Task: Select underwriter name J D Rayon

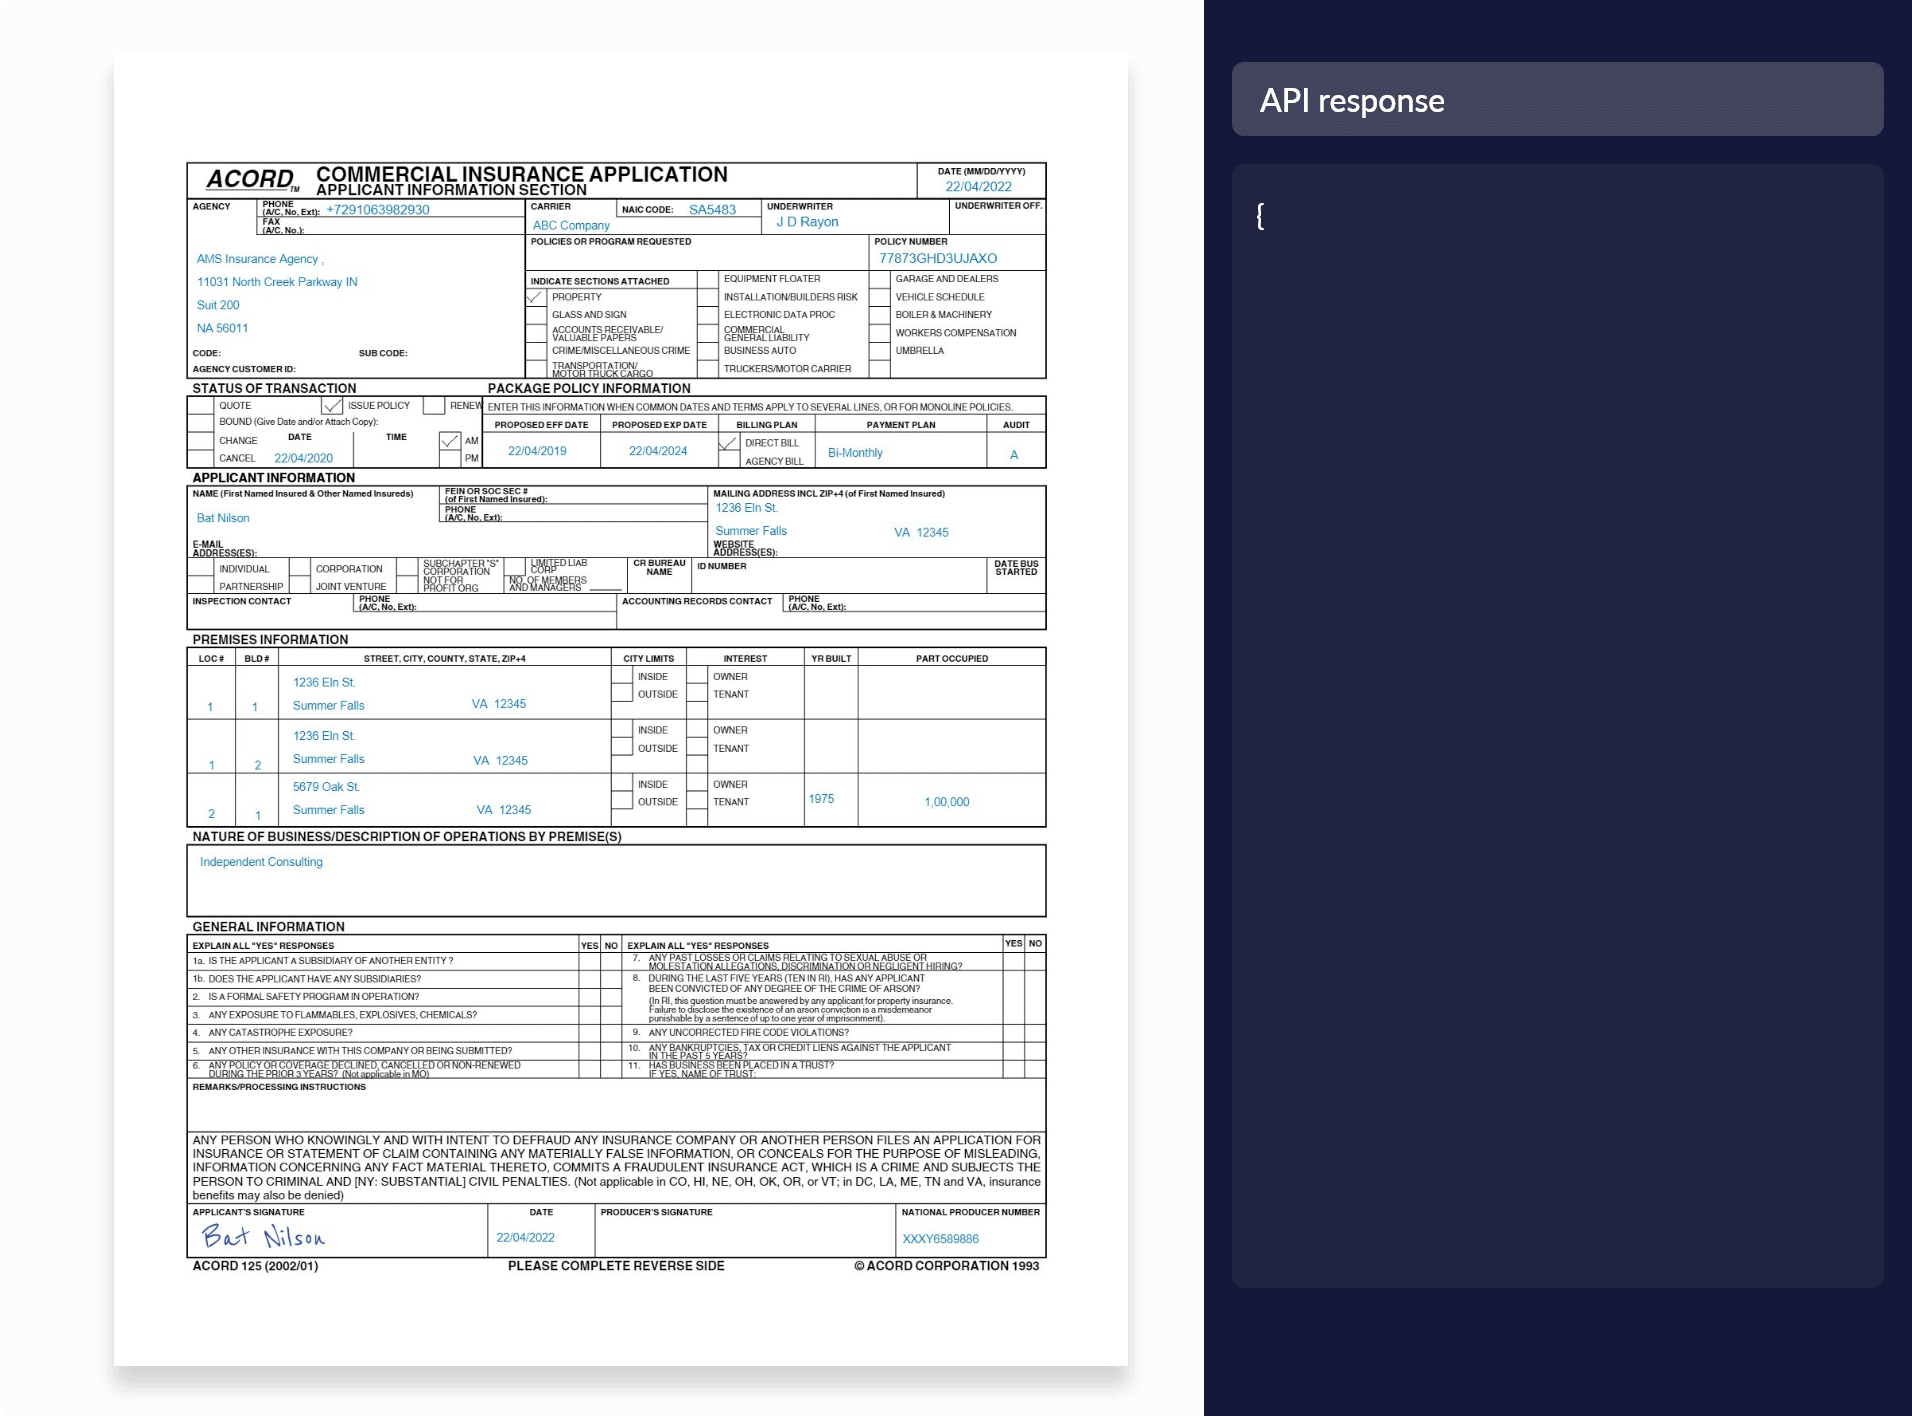Action: click(x=807, y=222)
